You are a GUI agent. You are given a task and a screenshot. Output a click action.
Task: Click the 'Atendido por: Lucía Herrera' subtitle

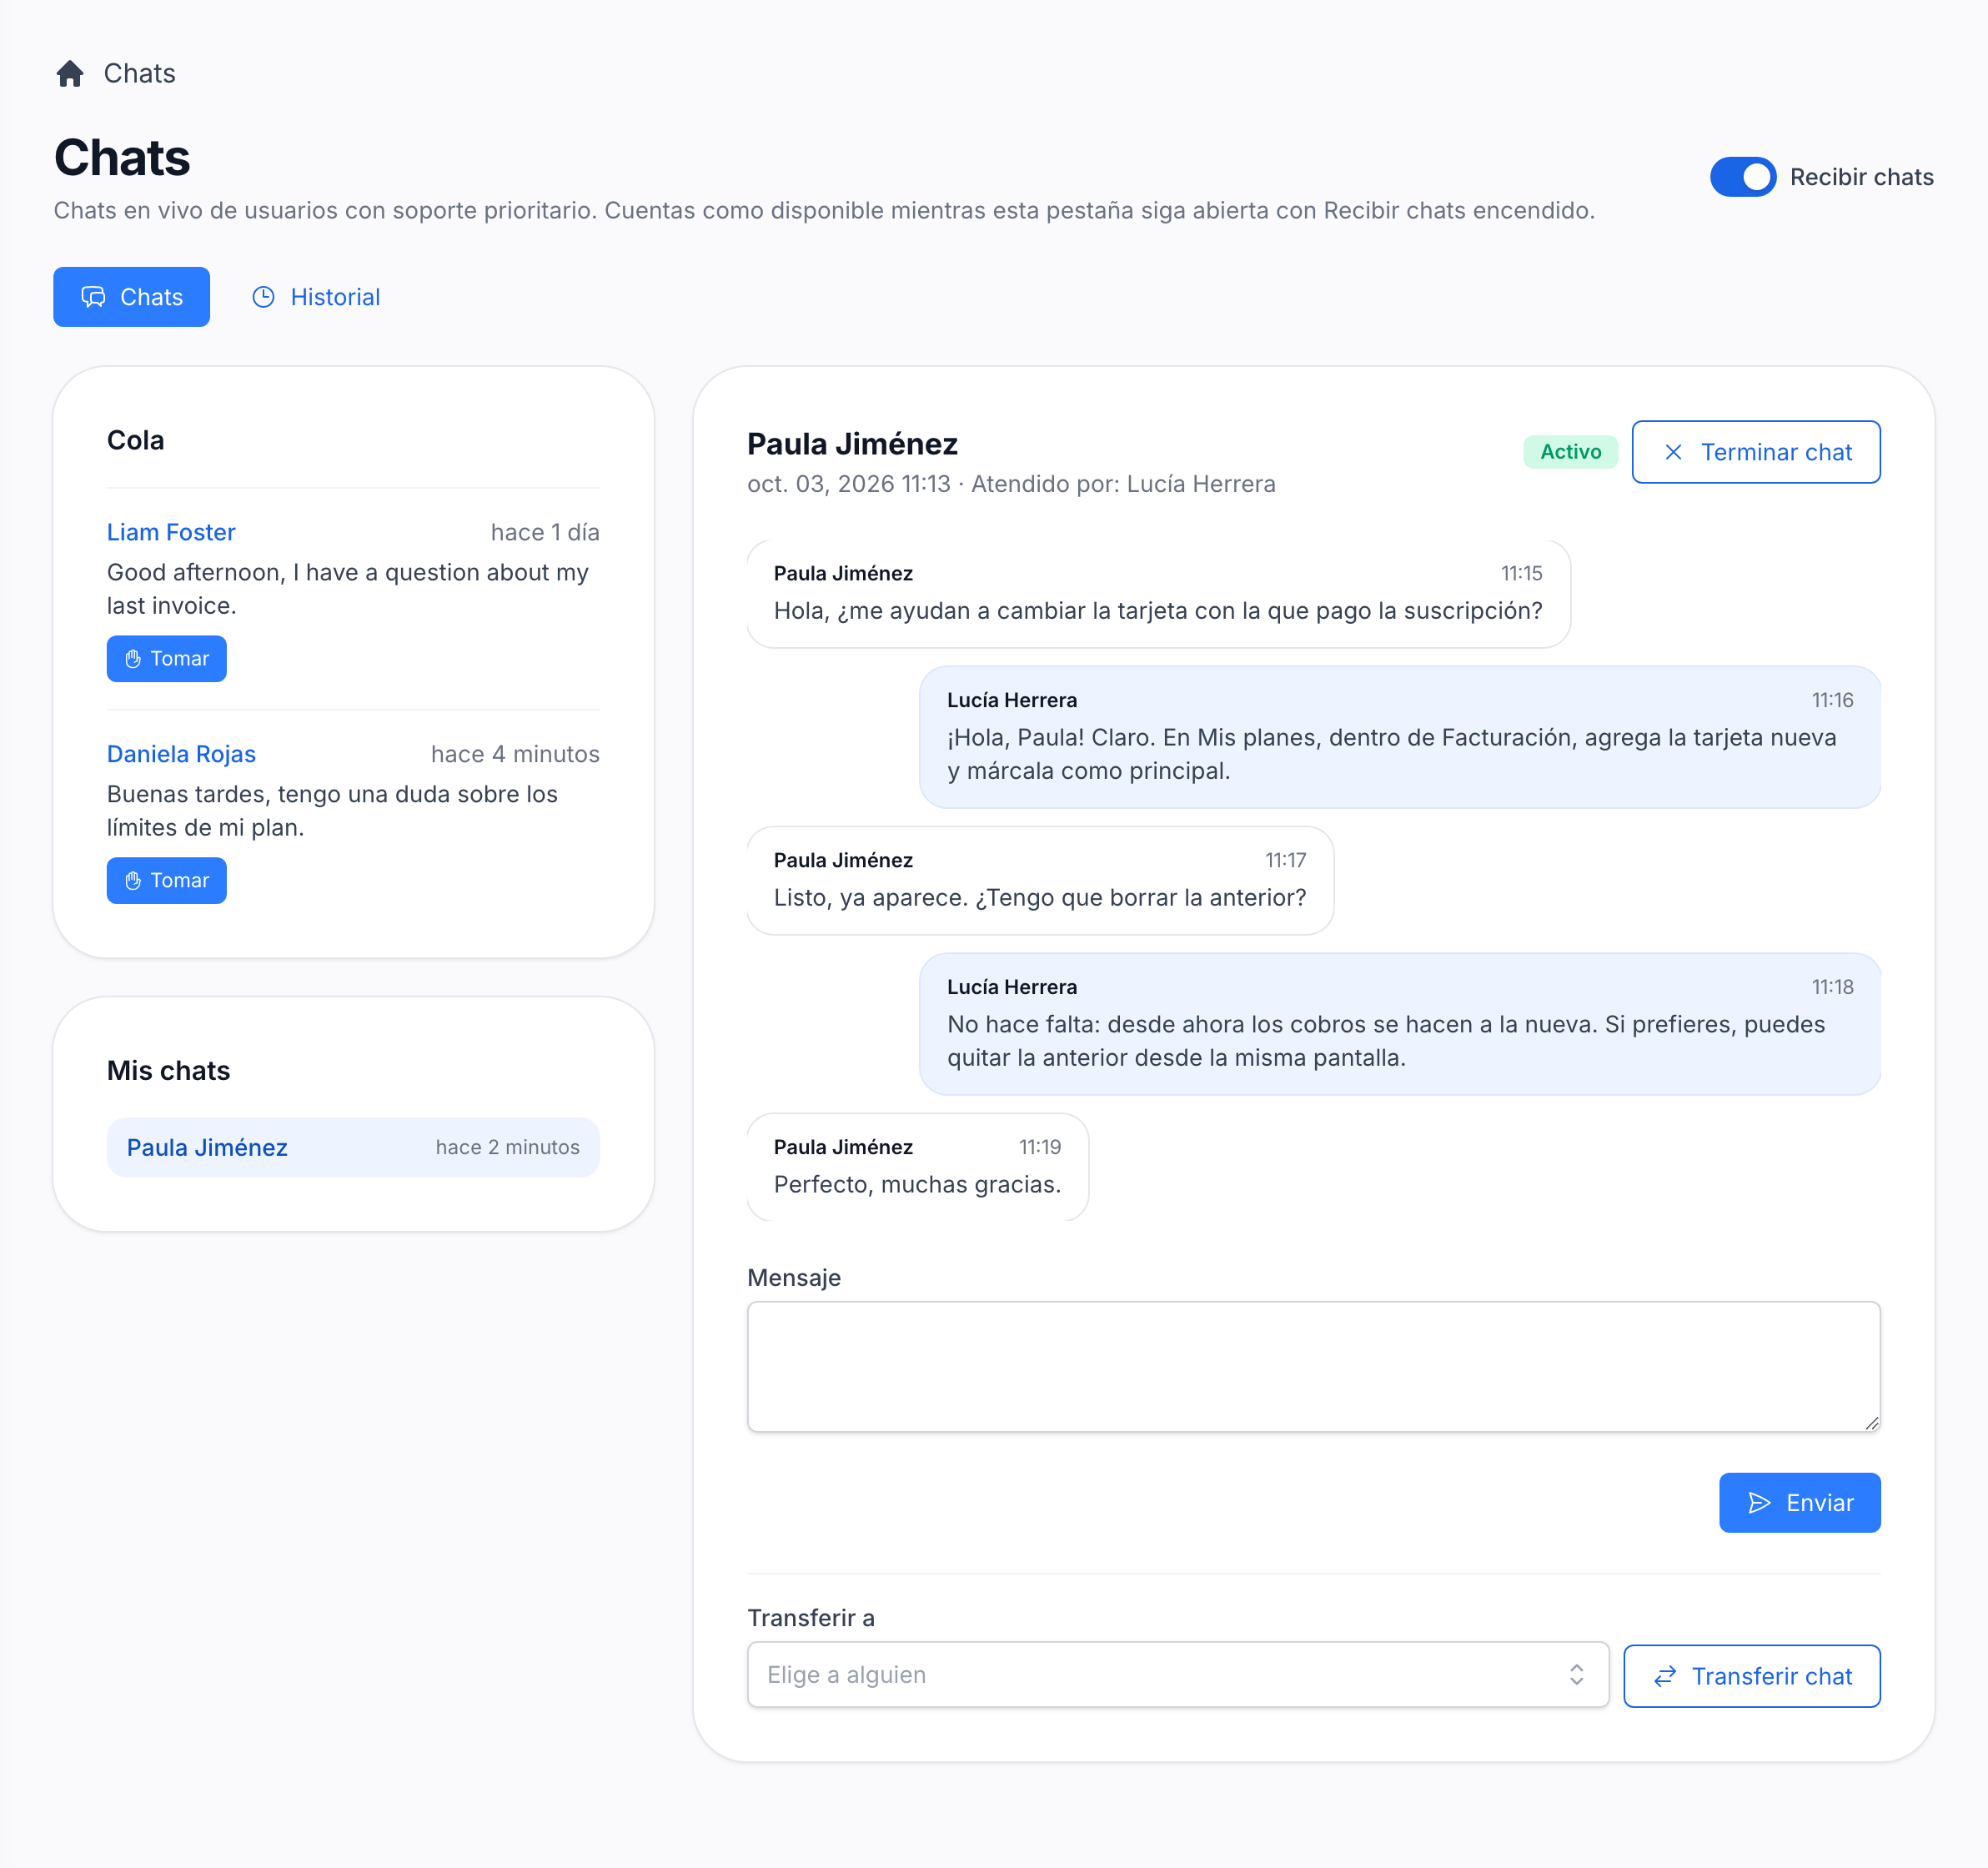click(1123, 484)
